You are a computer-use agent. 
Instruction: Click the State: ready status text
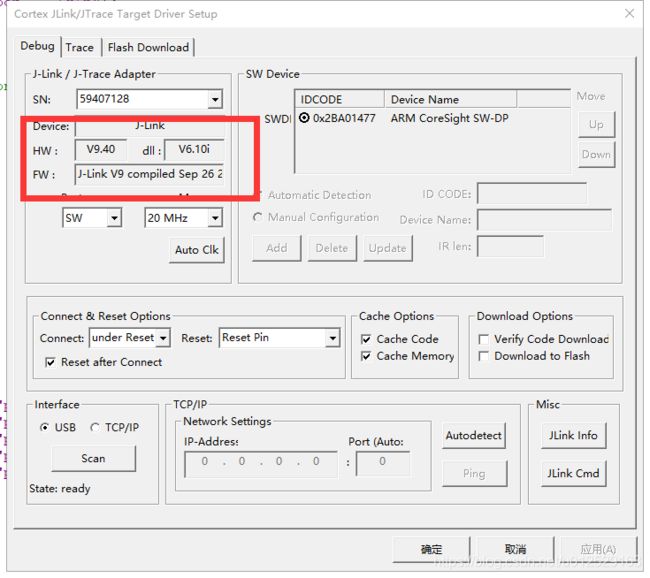coord(60,489)
